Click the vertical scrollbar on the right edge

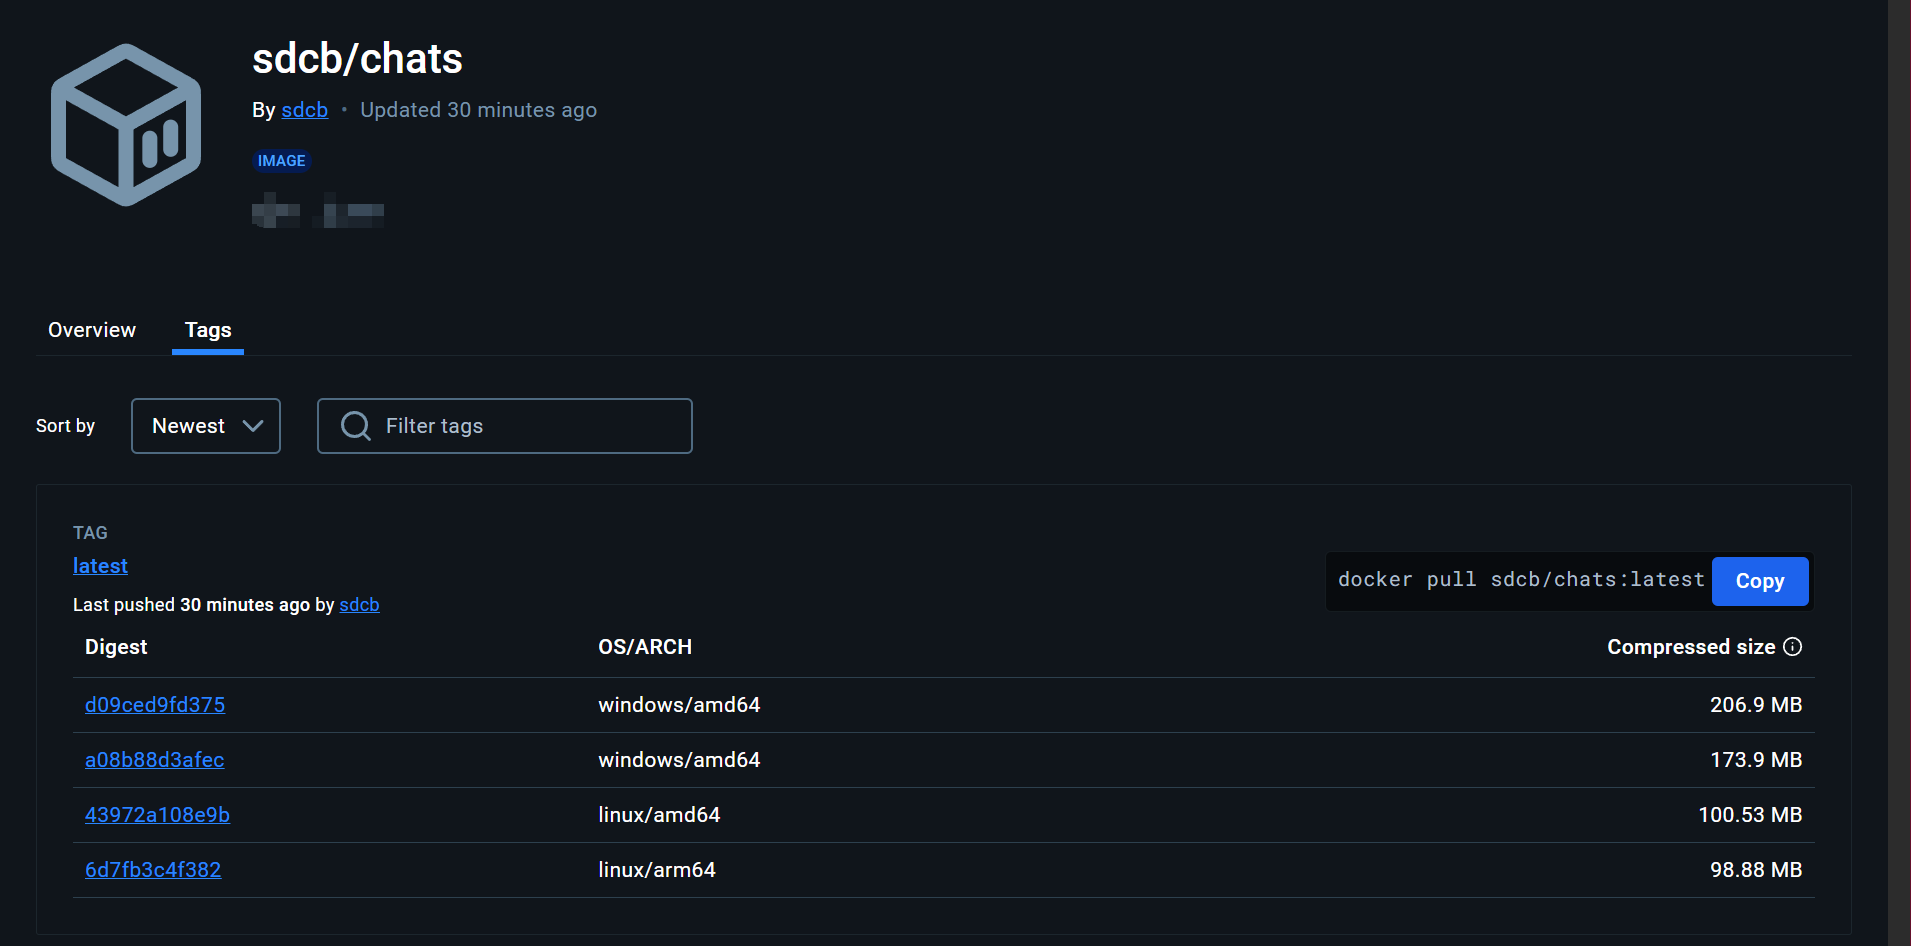tap(1899, 473)
